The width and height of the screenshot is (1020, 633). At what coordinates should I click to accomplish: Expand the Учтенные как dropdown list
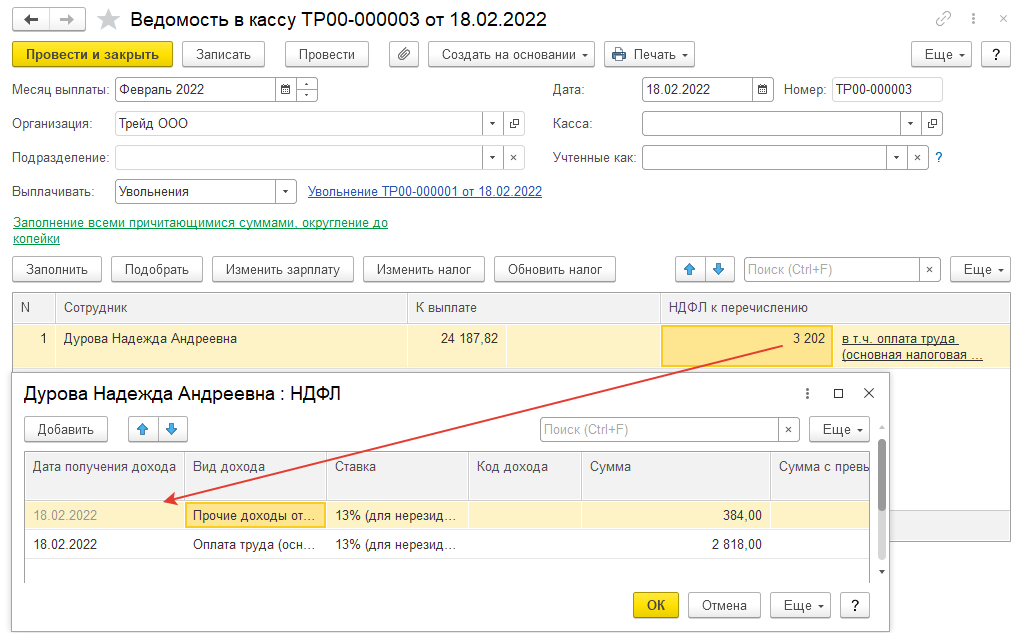pos(896,157)
